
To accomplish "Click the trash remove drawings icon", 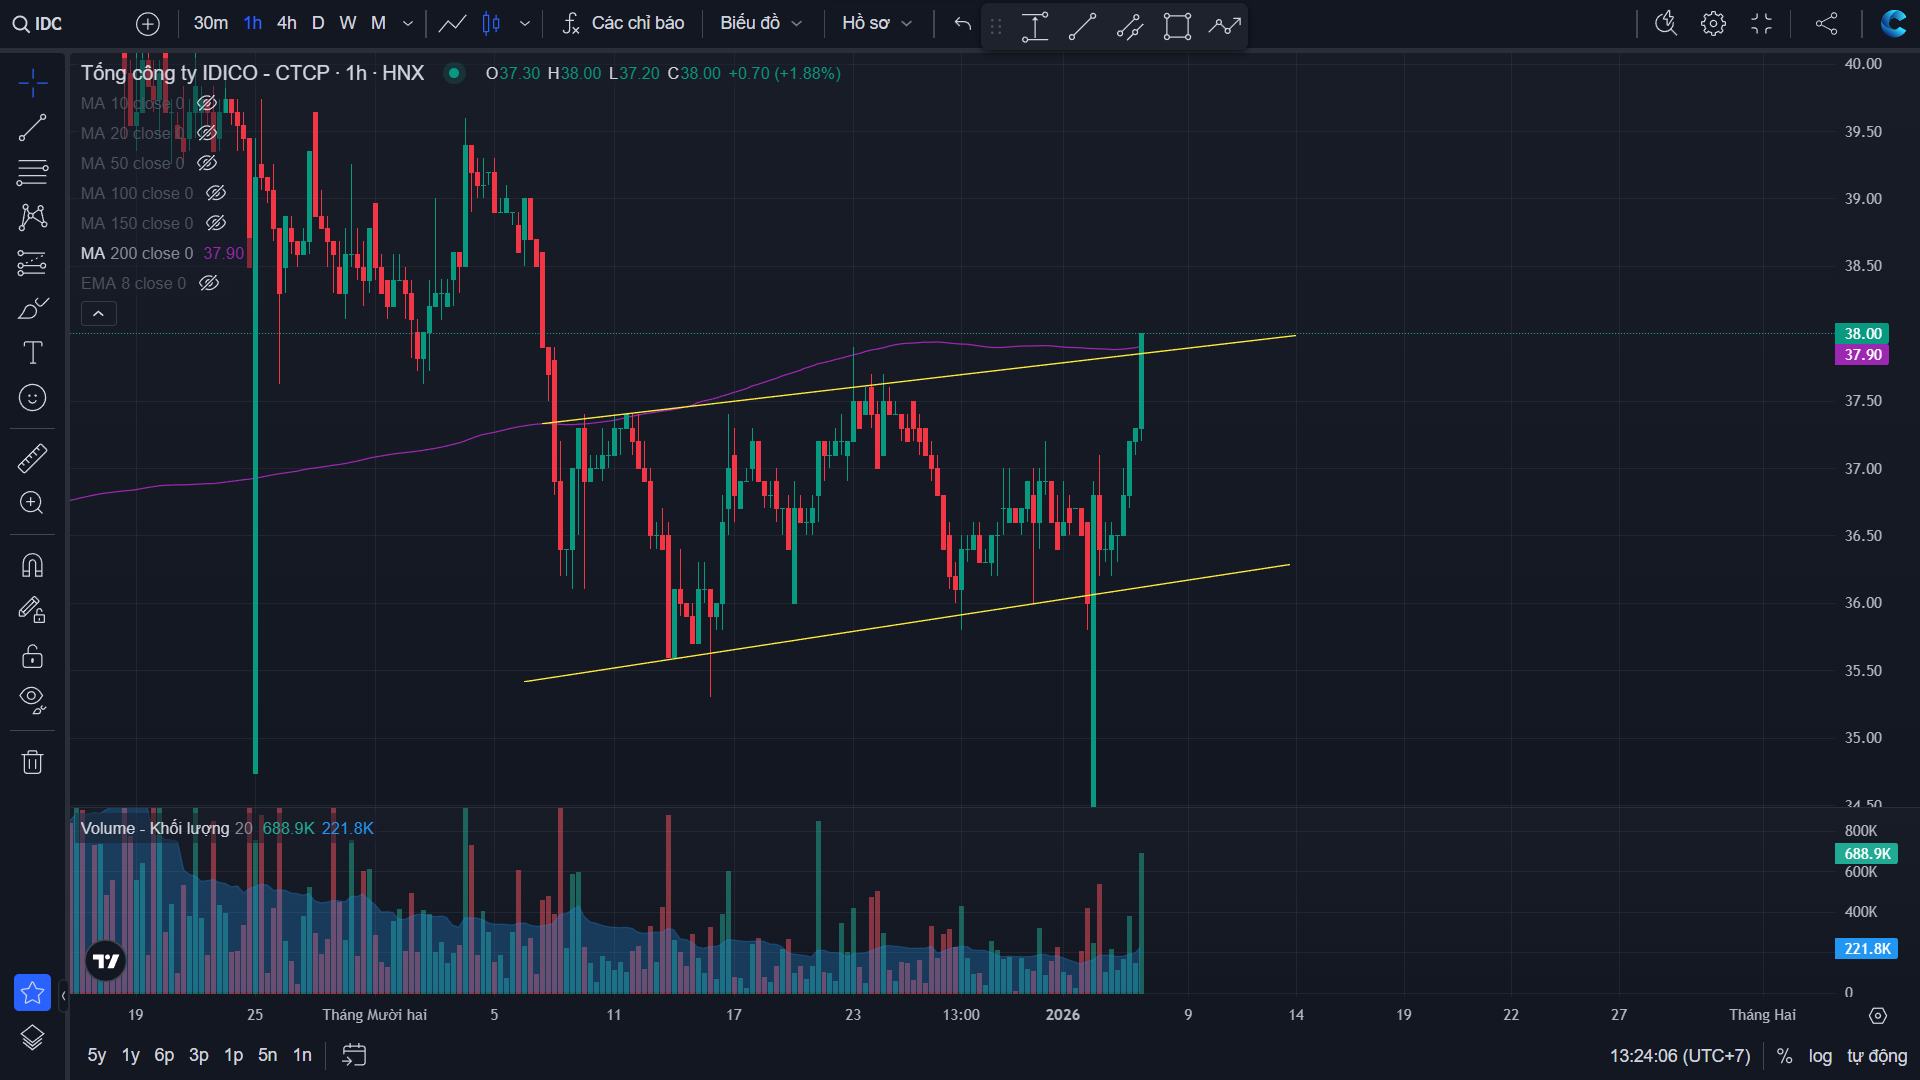I will point(32,762).
